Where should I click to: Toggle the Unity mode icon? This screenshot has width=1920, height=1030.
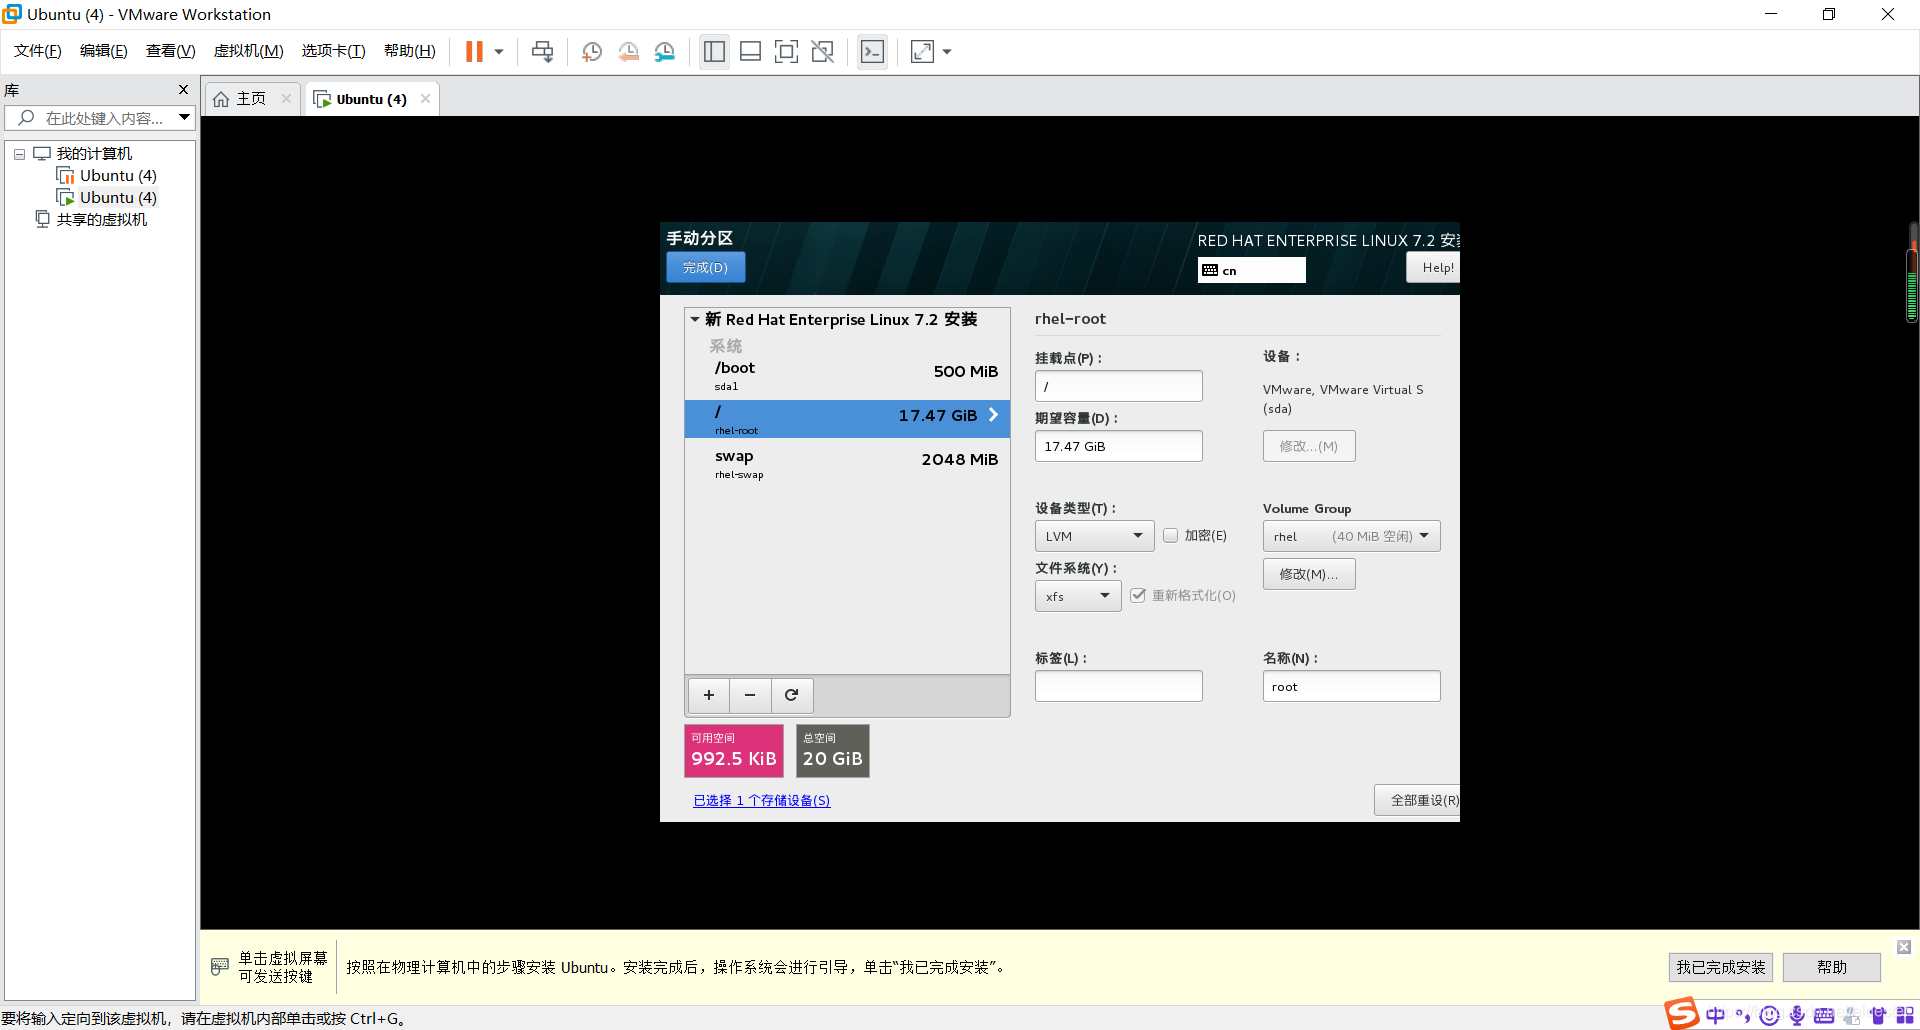pos(823,51)
